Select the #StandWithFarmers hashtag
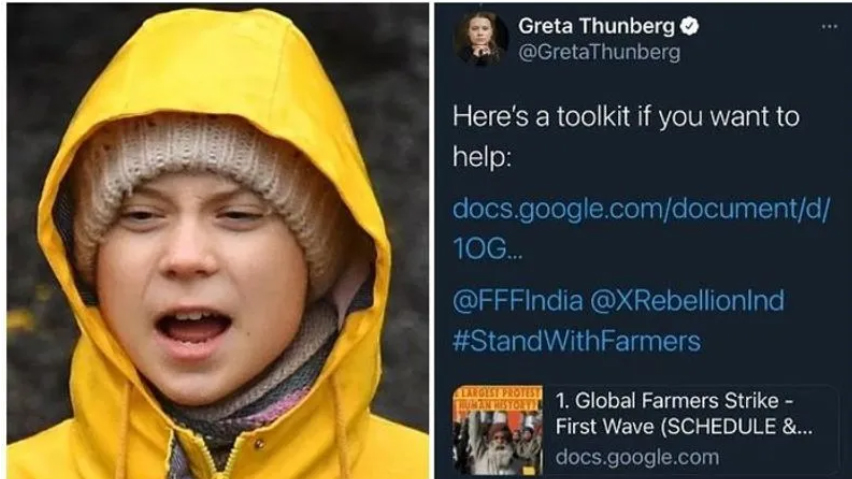Viewport: 852px width, 479px height. click(577, 341)
